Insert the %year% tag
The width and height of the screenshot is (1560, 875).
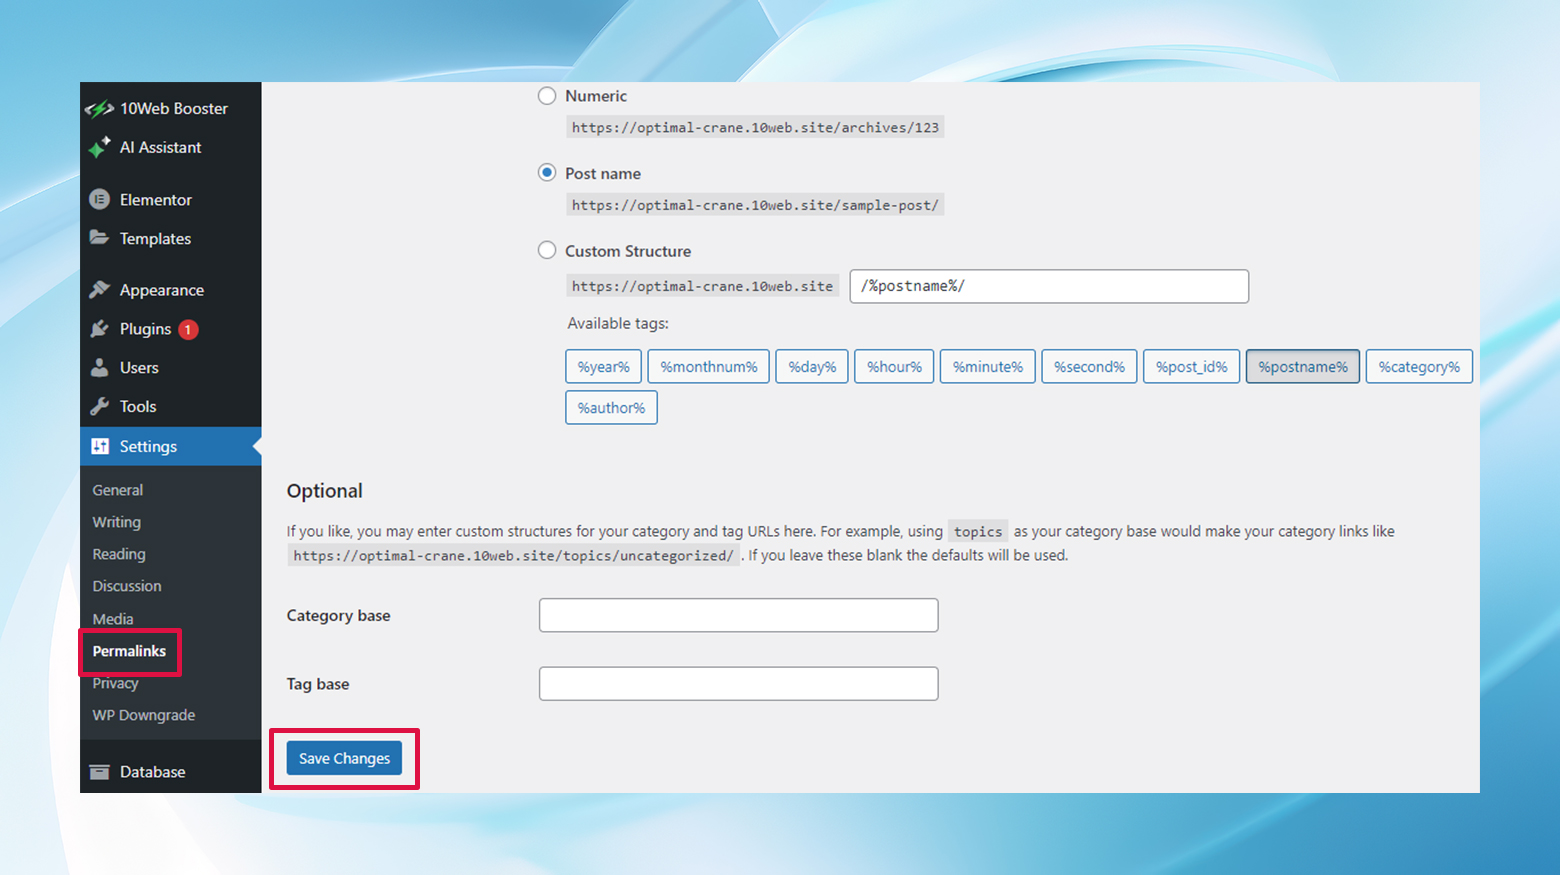pos(603,366)
